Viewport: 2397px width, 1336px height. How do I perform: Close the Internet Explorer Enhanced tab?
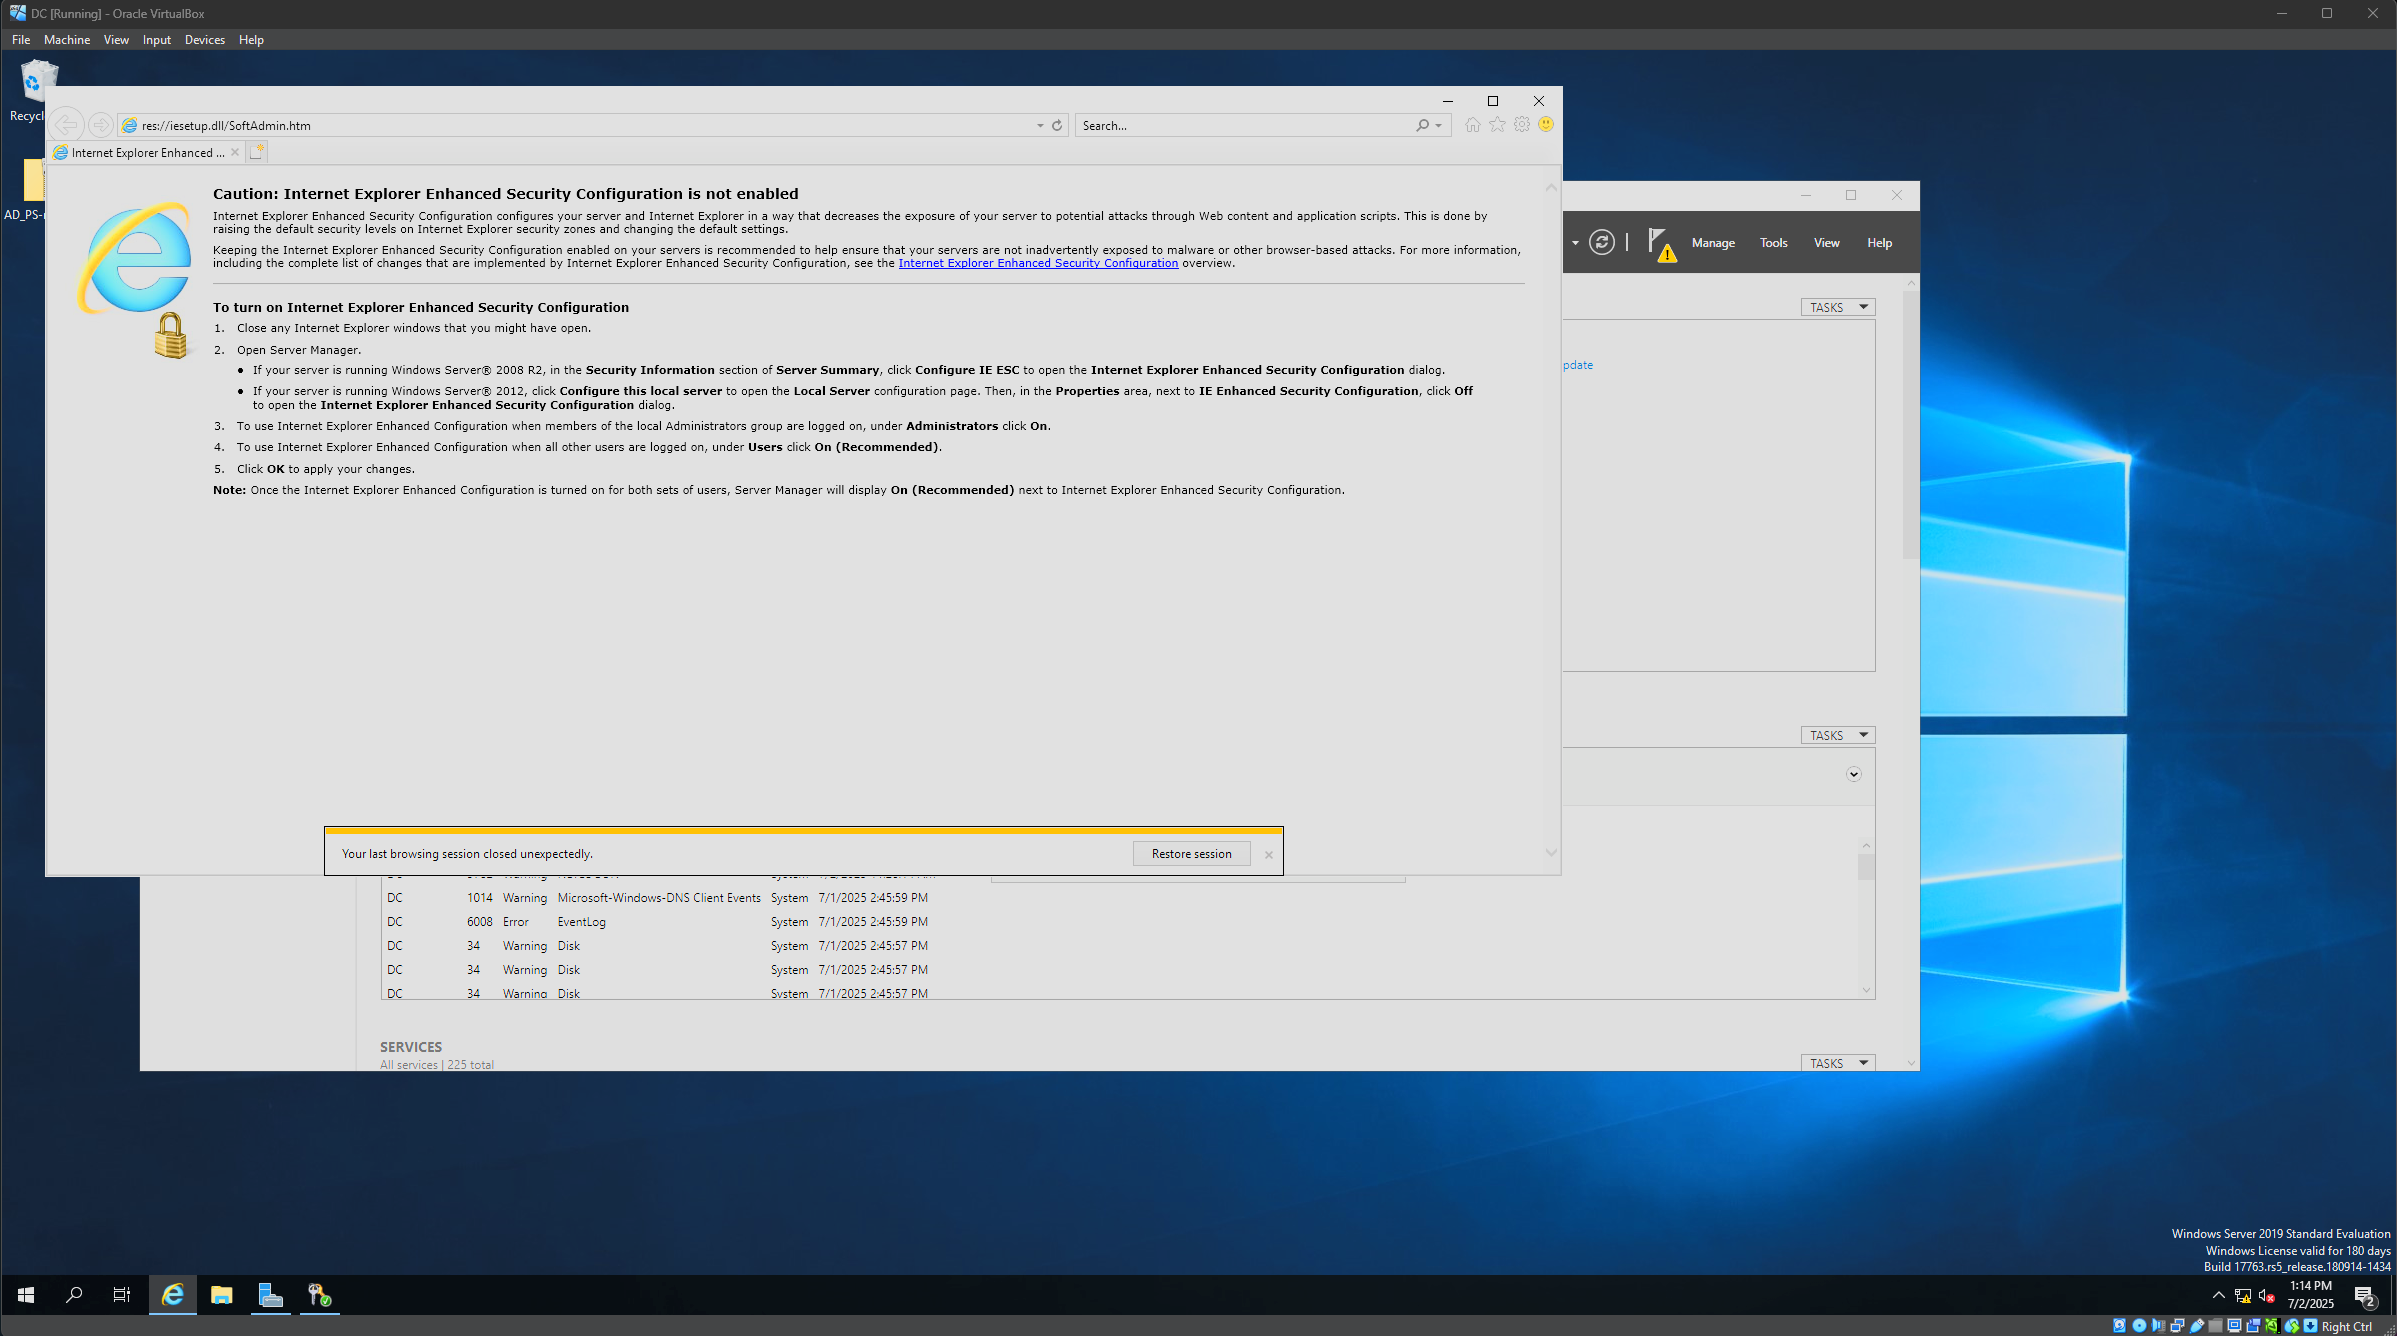point(235,152)
